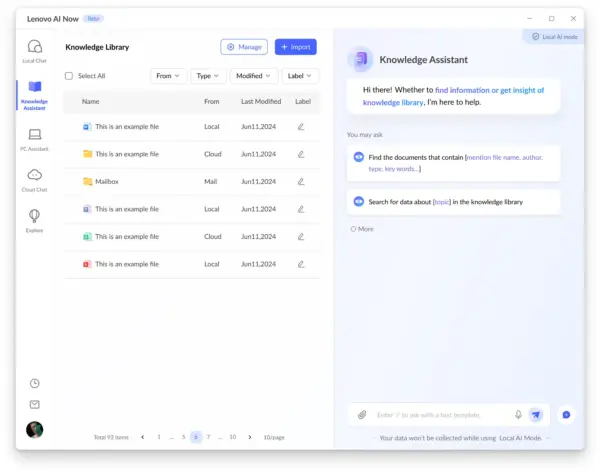Select current page 6
600x473 pixels.
pyautogui.click(x=196, y=437)
